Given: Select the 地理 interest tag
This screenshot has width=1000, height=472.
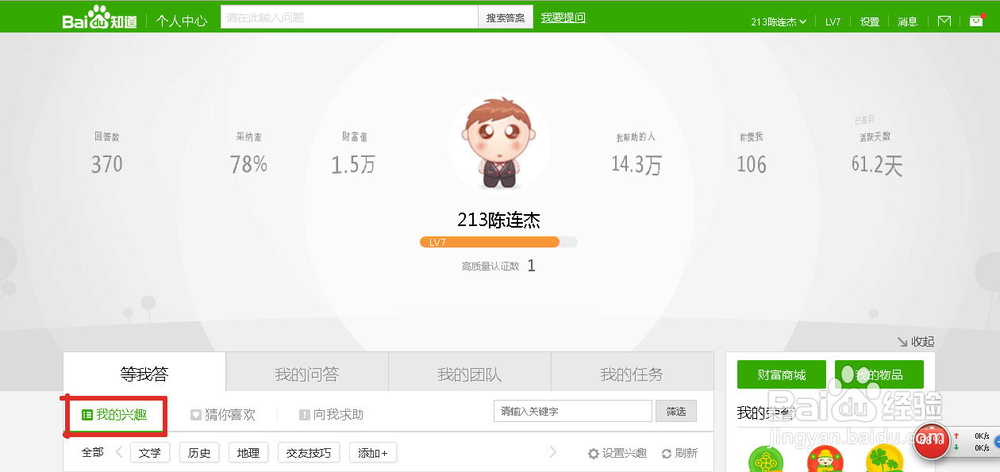Looking at the screenshot, I should (248, 453).
